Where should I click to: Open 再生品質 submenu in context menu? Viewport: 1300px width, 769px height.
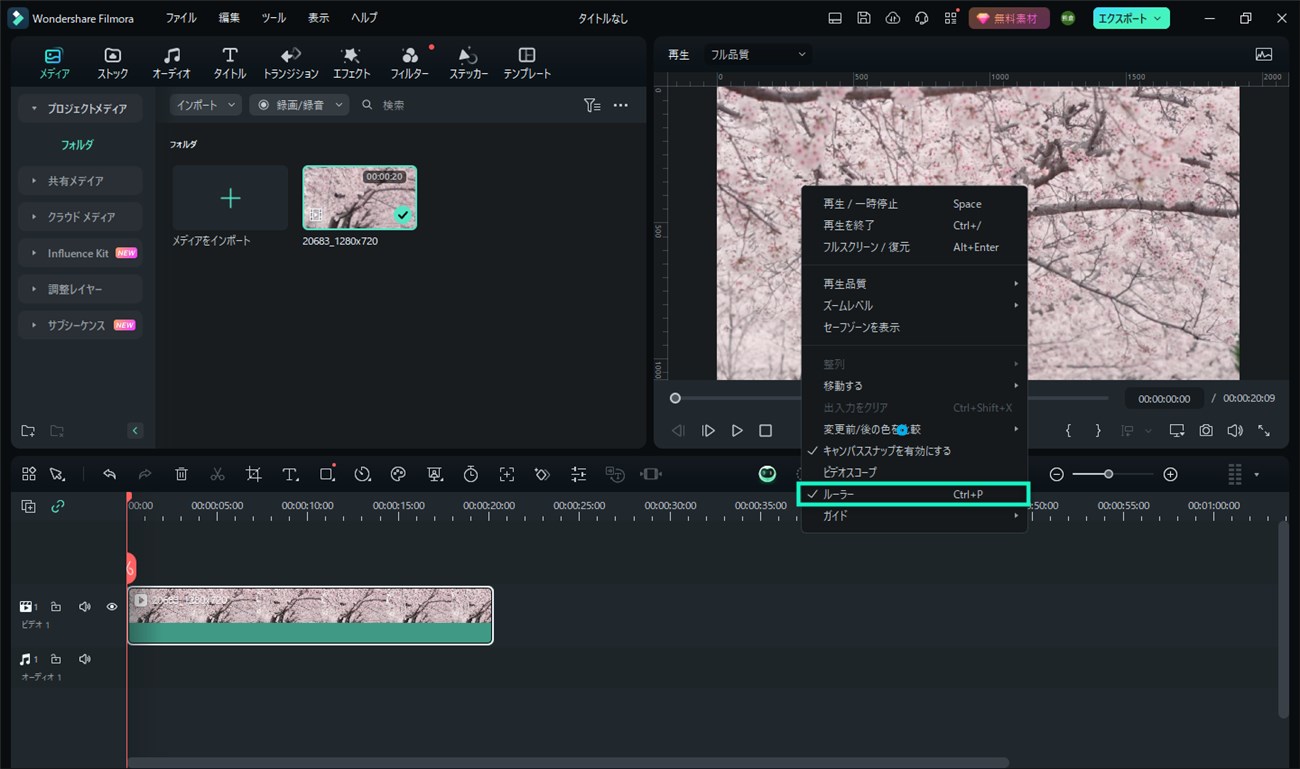pyautogui.click(x=914, y=284)
